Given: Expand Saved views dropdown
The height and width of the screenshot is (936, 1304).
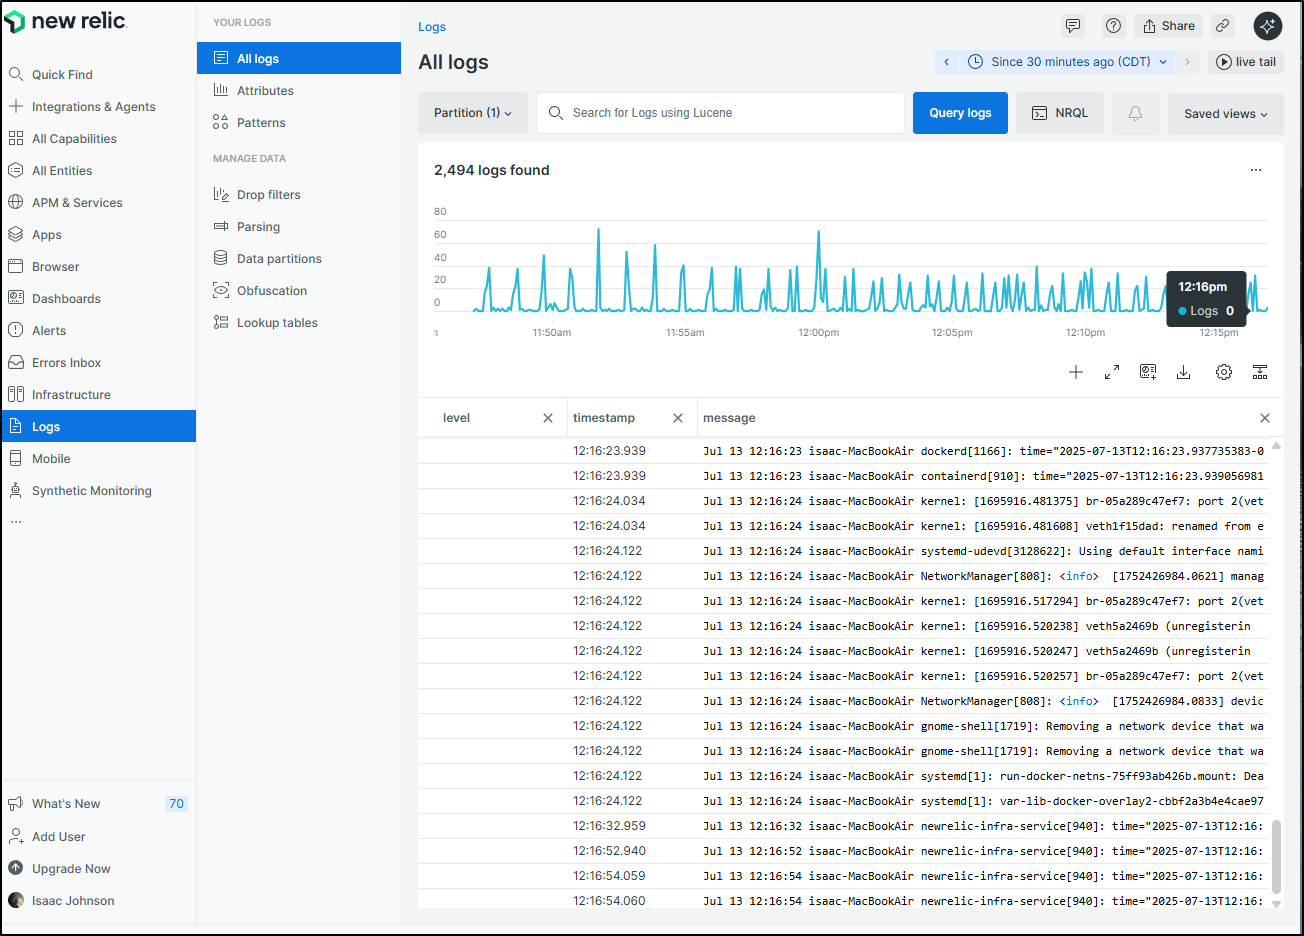Looking at the screenshot, I should click(1226, 113).
